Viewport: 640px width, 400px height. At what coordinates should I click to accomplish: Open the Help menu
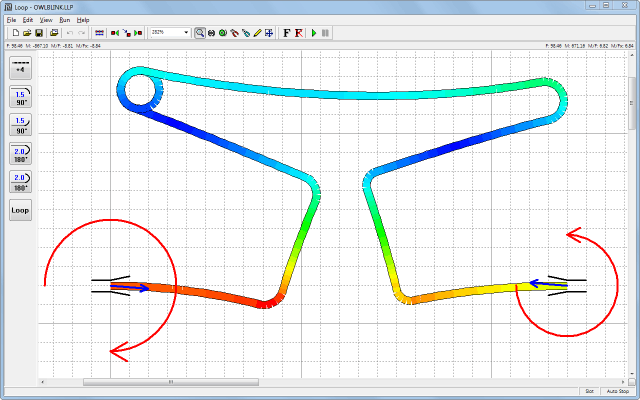[x=83, y=20]
